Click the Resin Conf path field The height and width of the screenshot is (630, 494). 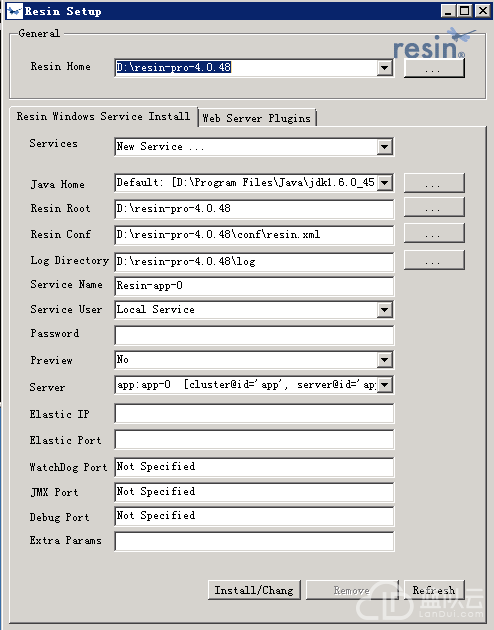click(254, 235)
